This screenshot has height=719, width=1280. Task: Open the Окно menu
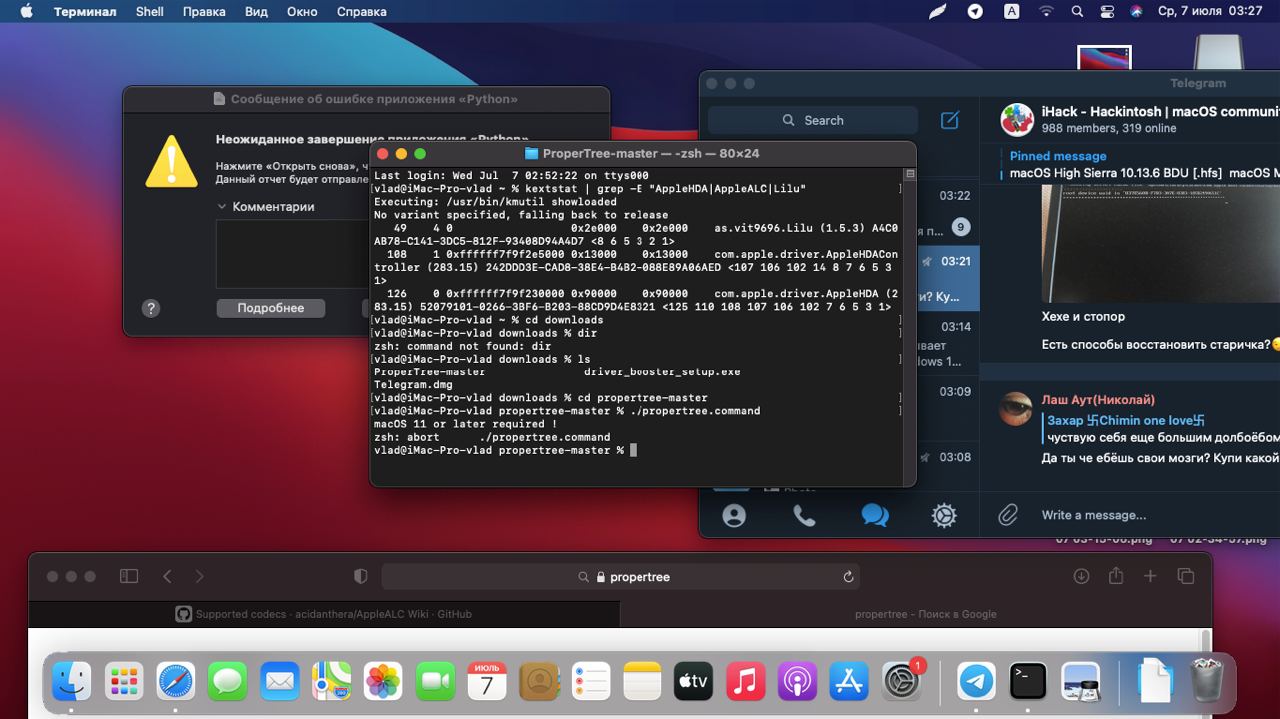pos(302,12)
